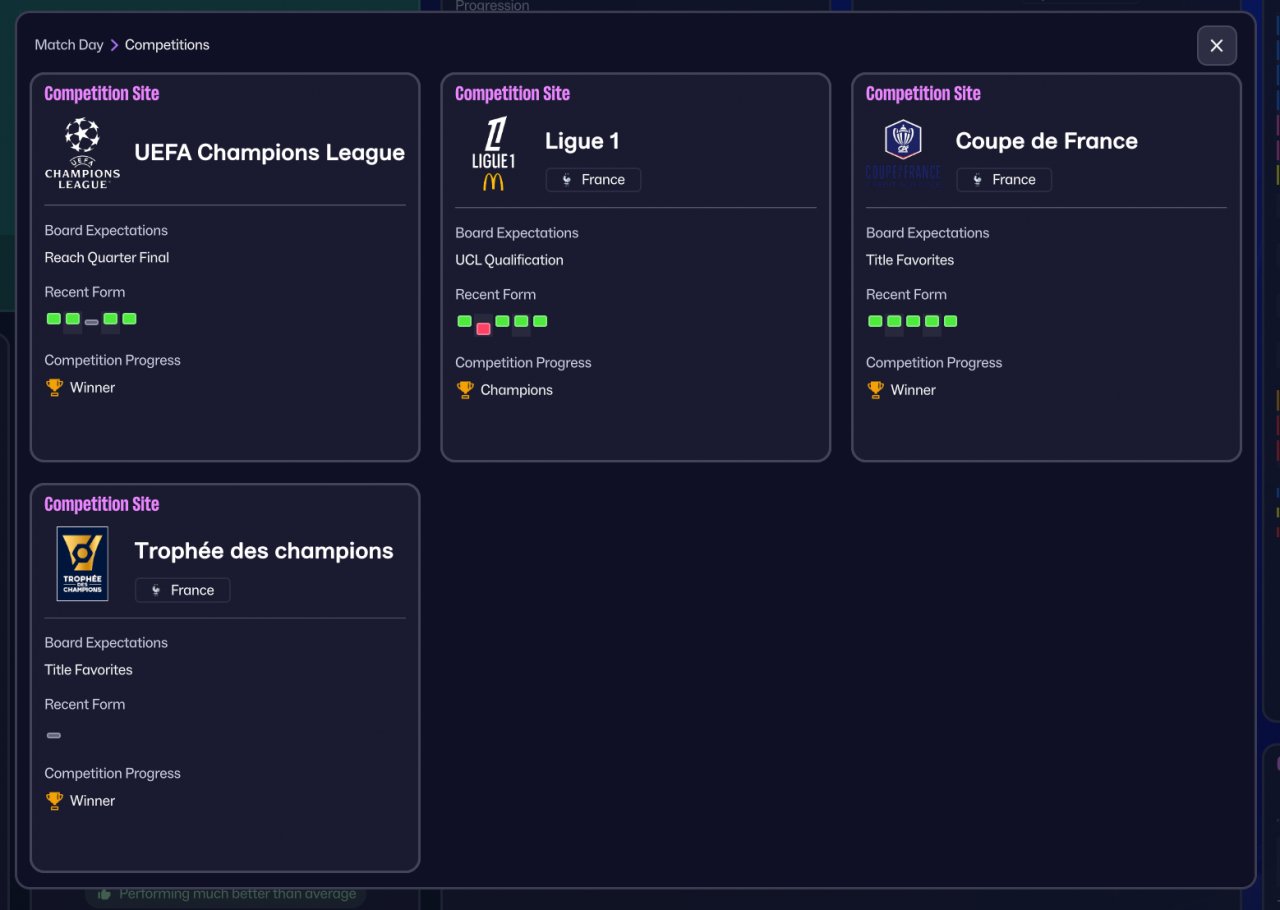Click the France tag under Trophée des champions

click(x=182, y=590)
